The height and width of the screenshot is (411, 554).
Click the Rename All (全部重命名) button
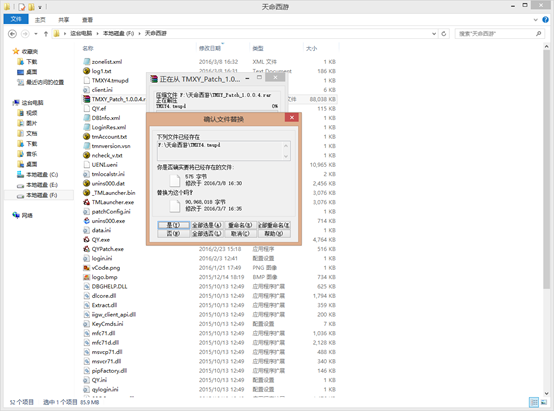pyautogui.click(x=274, y=225)
